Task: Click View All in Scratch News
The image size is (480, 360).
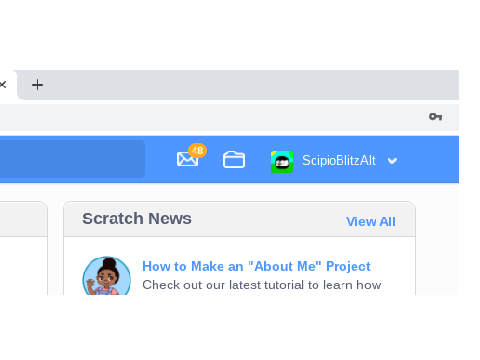Action: (371, 222)
